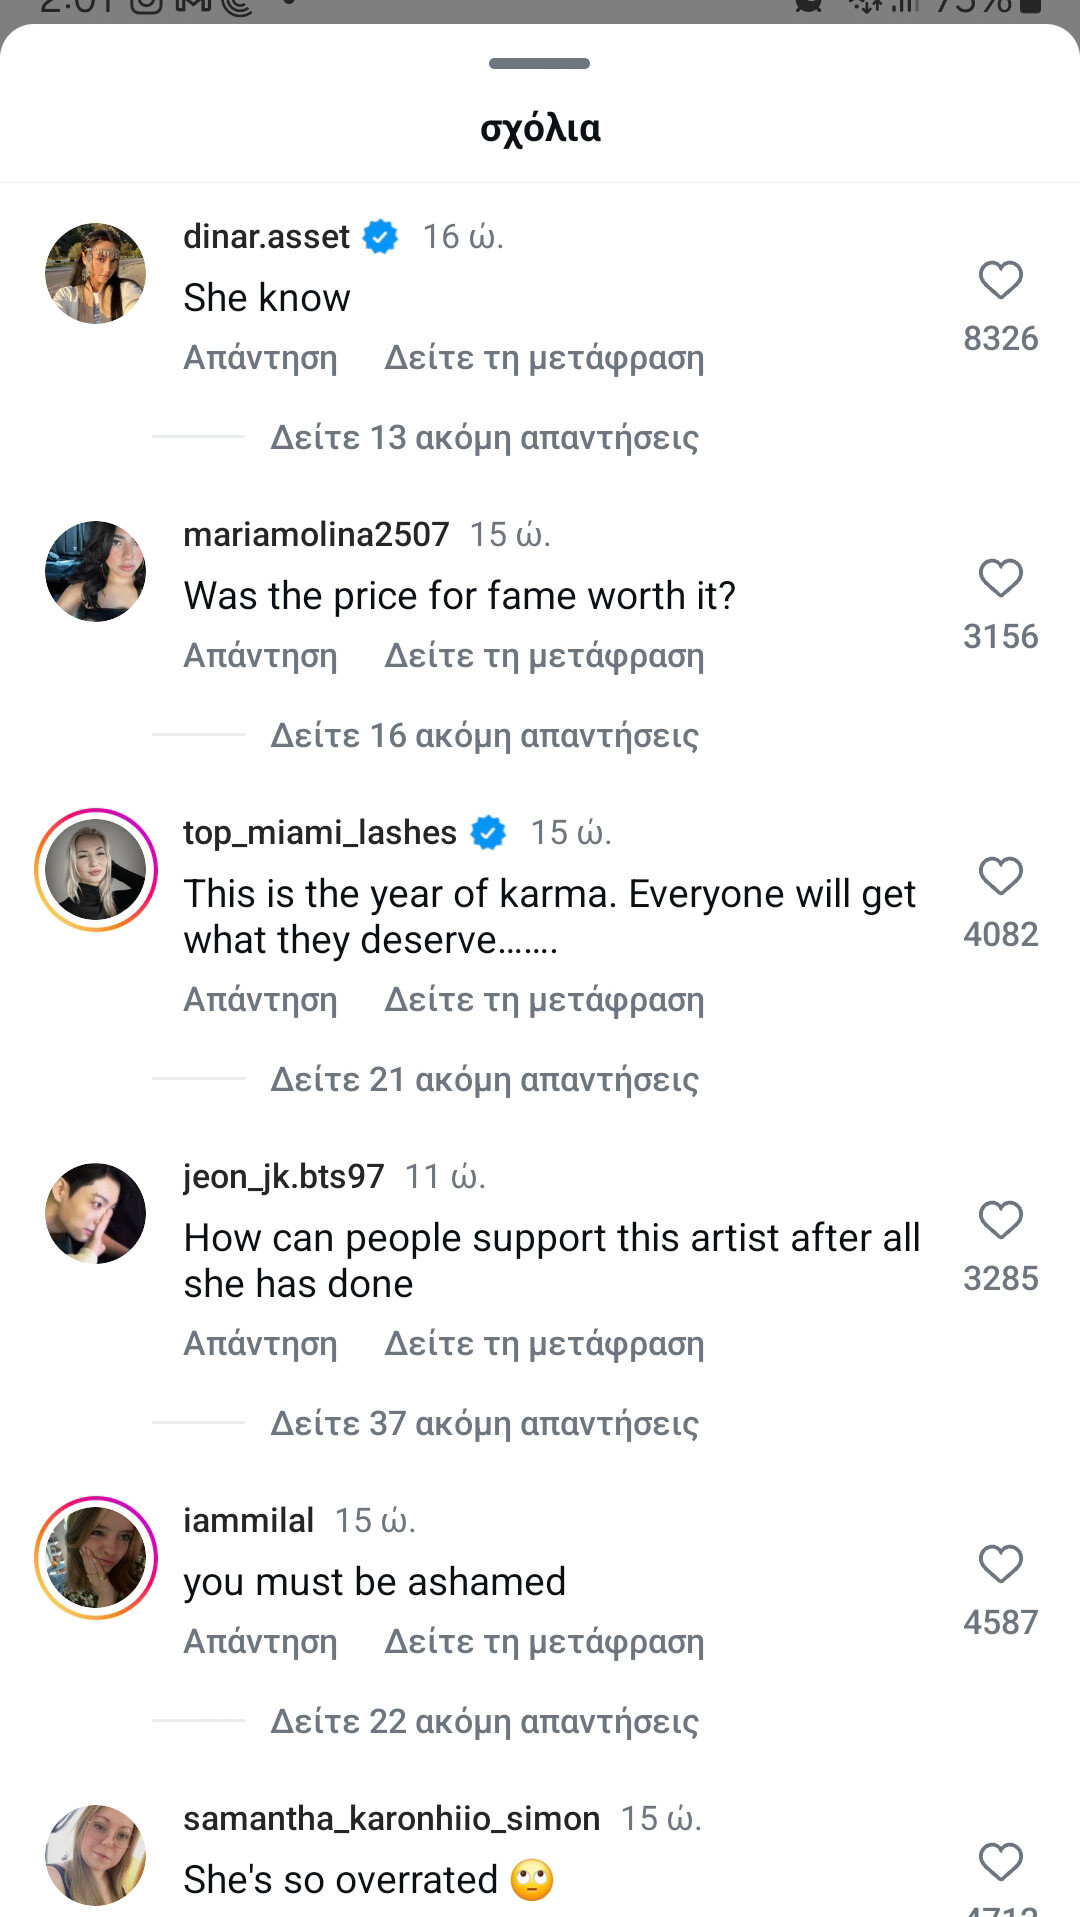
Task: Like the dinar.asset comment
Action: click(x=1000, y=281)
